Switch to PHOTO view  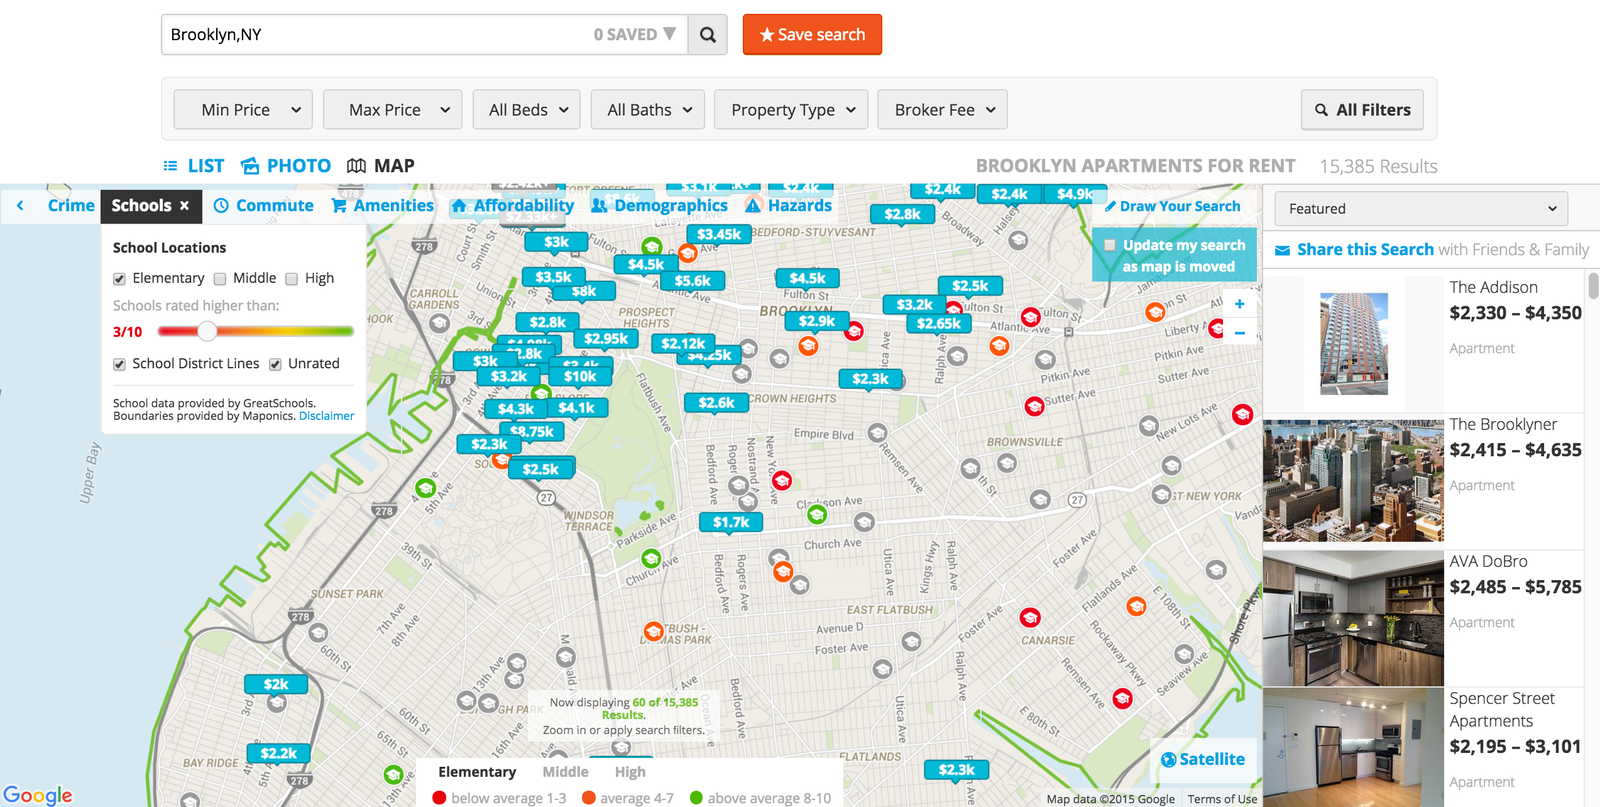pyautogui.click(x=286, y=166)
